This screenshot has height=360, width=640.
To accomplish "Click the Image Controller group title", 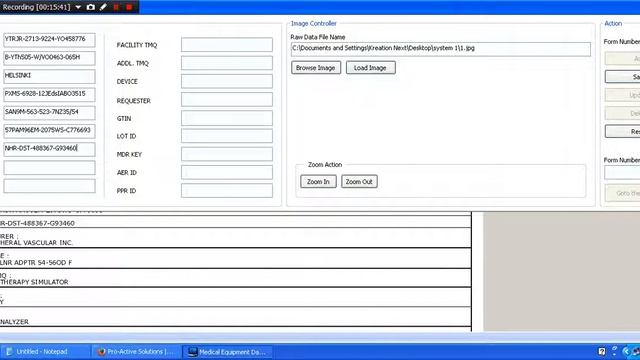I will click(313, 24).
